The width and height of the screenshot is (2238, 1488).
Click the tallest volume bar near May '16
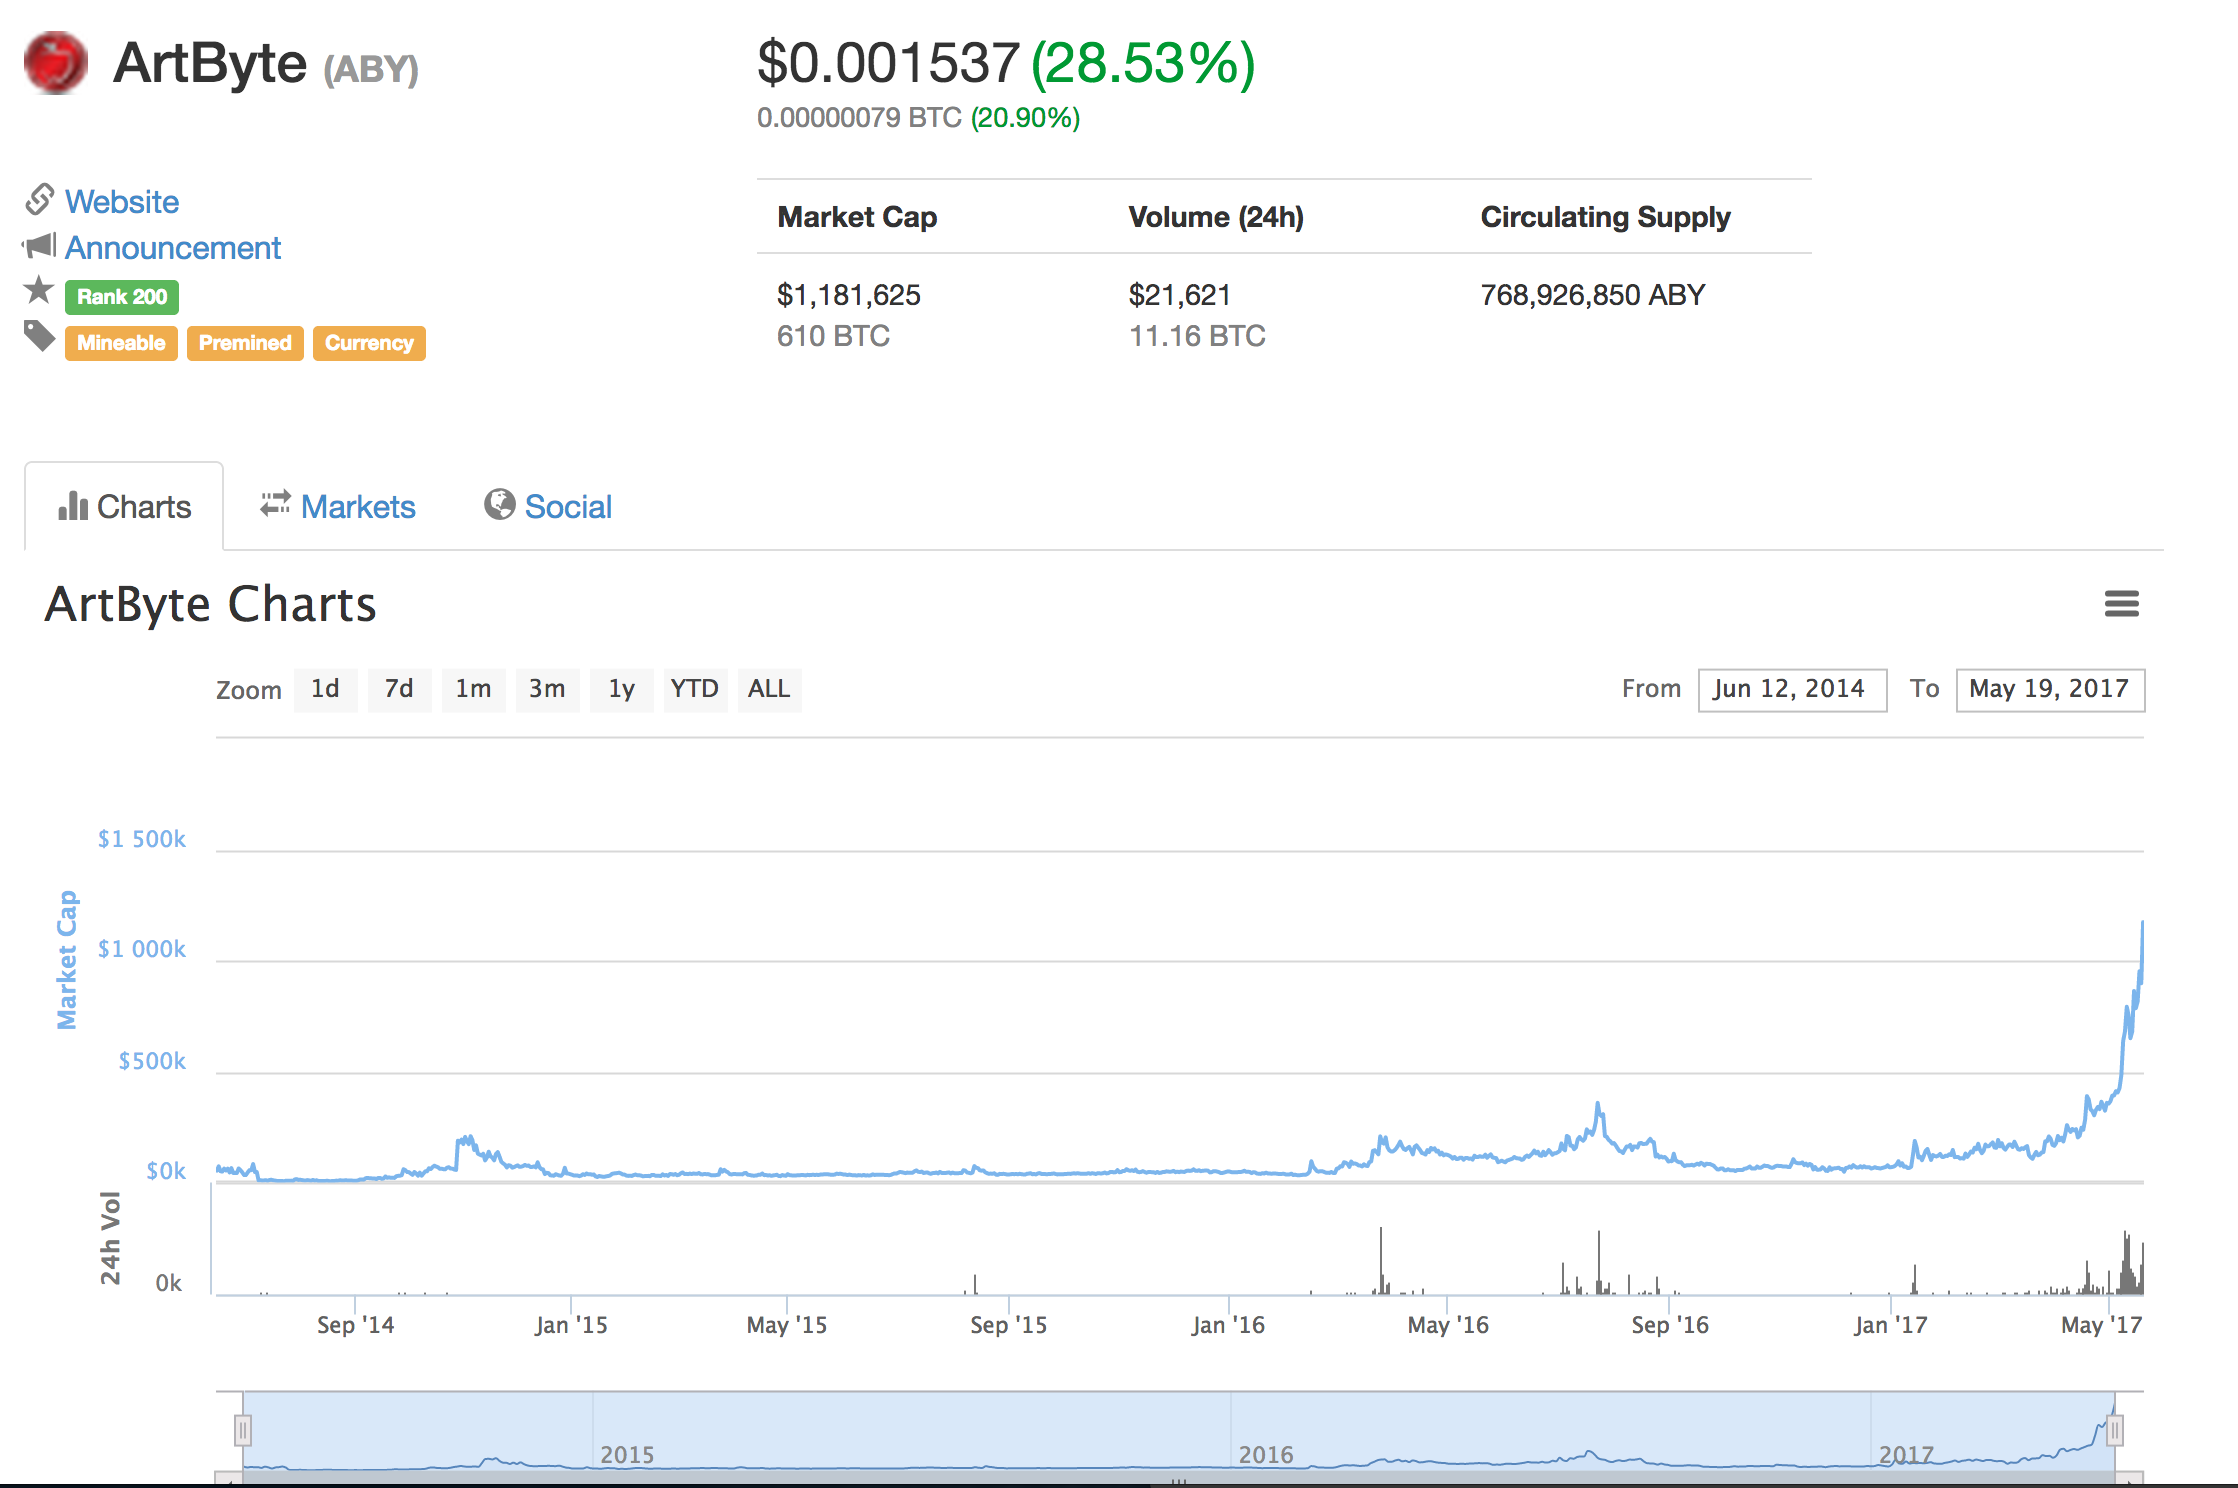coord(1381,1260)
